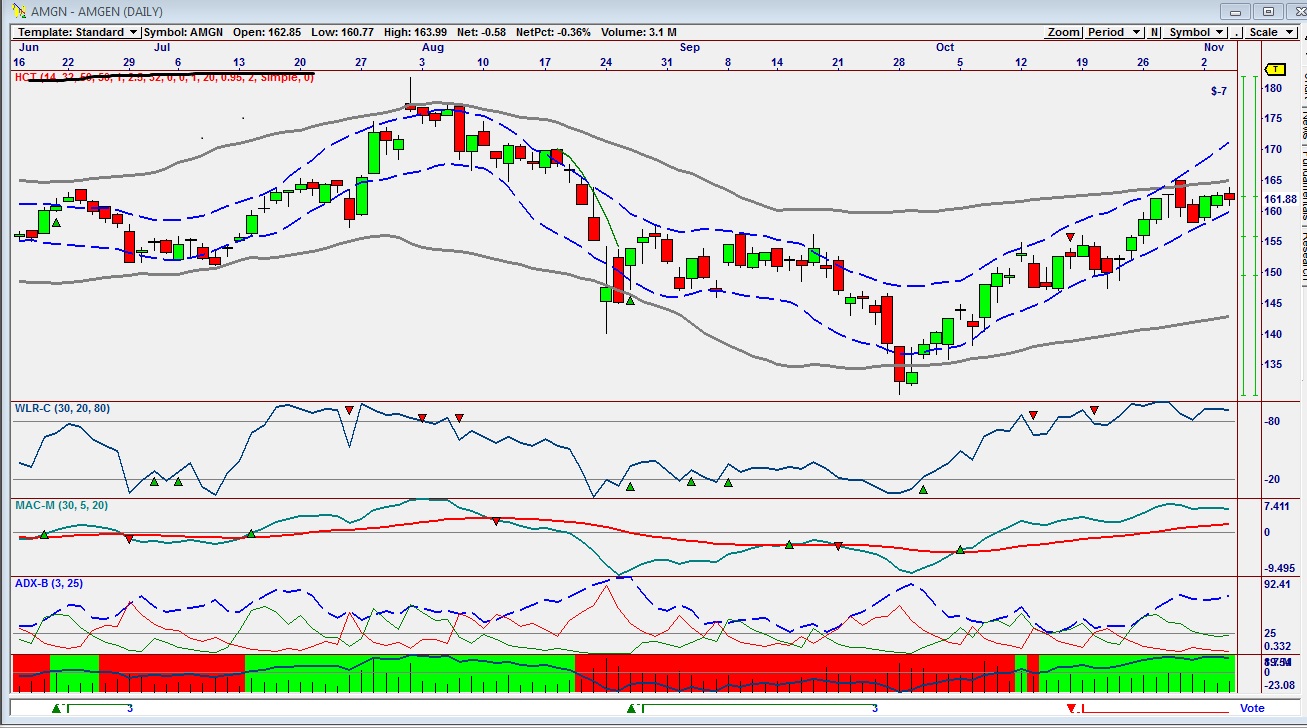1307x728 pixels.
Task: Click the Sep month label on date axis
Action: pyautogui.click(x=690, y=47)
